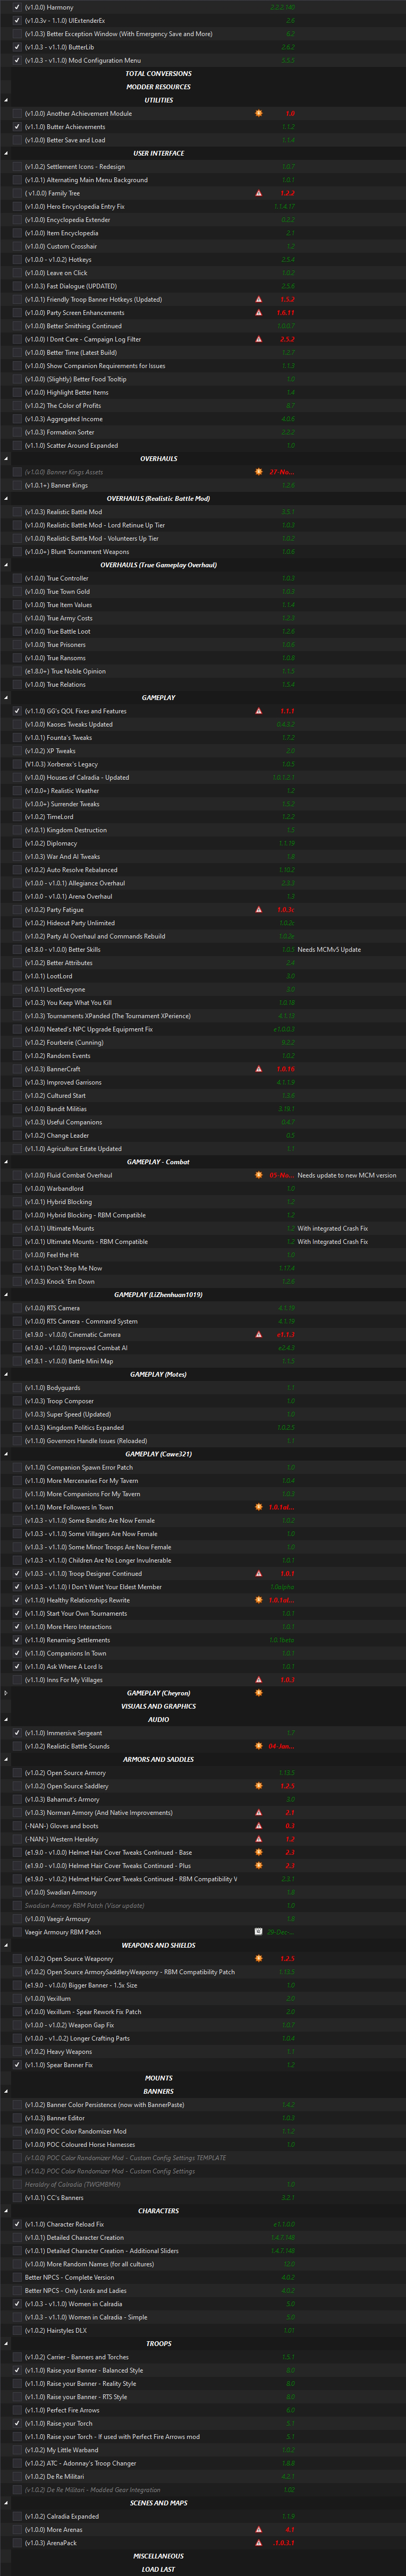Screen dimensions: 406x2576
Task: Click warning icon on Family Tree row
Action: point(259,193)
